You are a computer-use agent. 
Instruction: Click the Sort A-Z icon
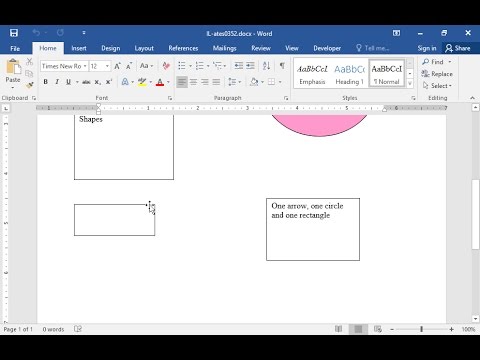[x=266, y=66]
